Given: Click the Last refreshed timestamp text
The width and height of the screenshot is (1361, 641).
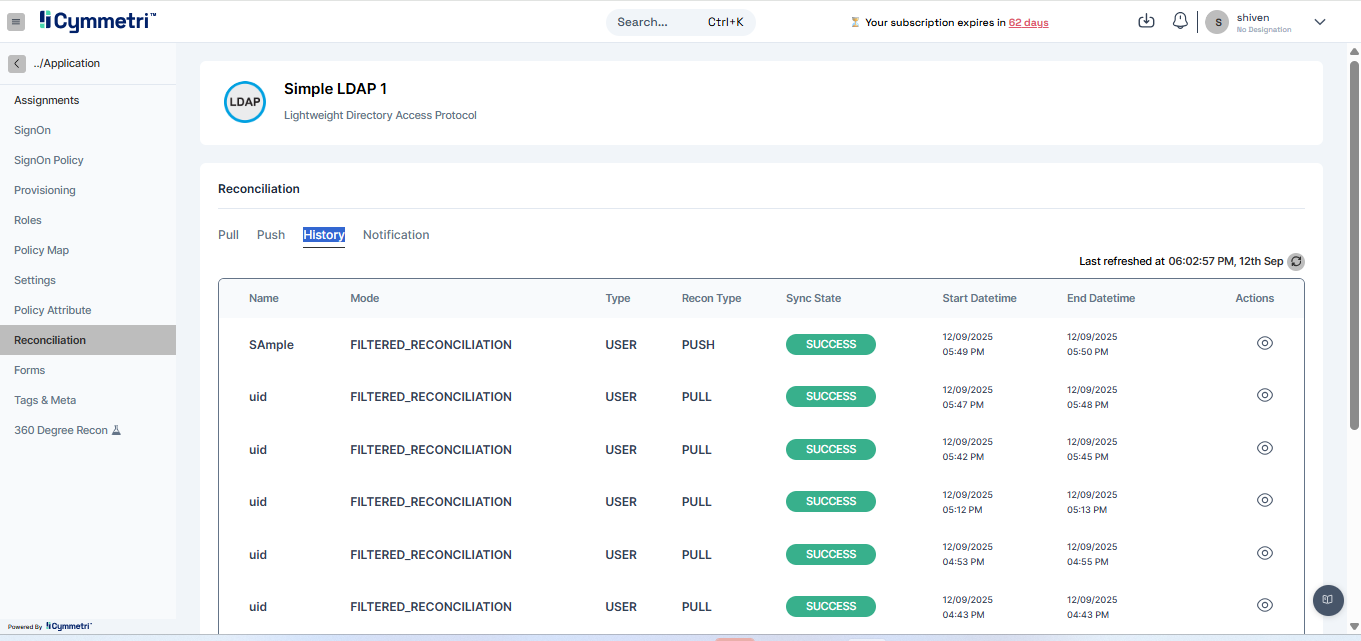Looking at the screenshot, I should coord(1181,261).
